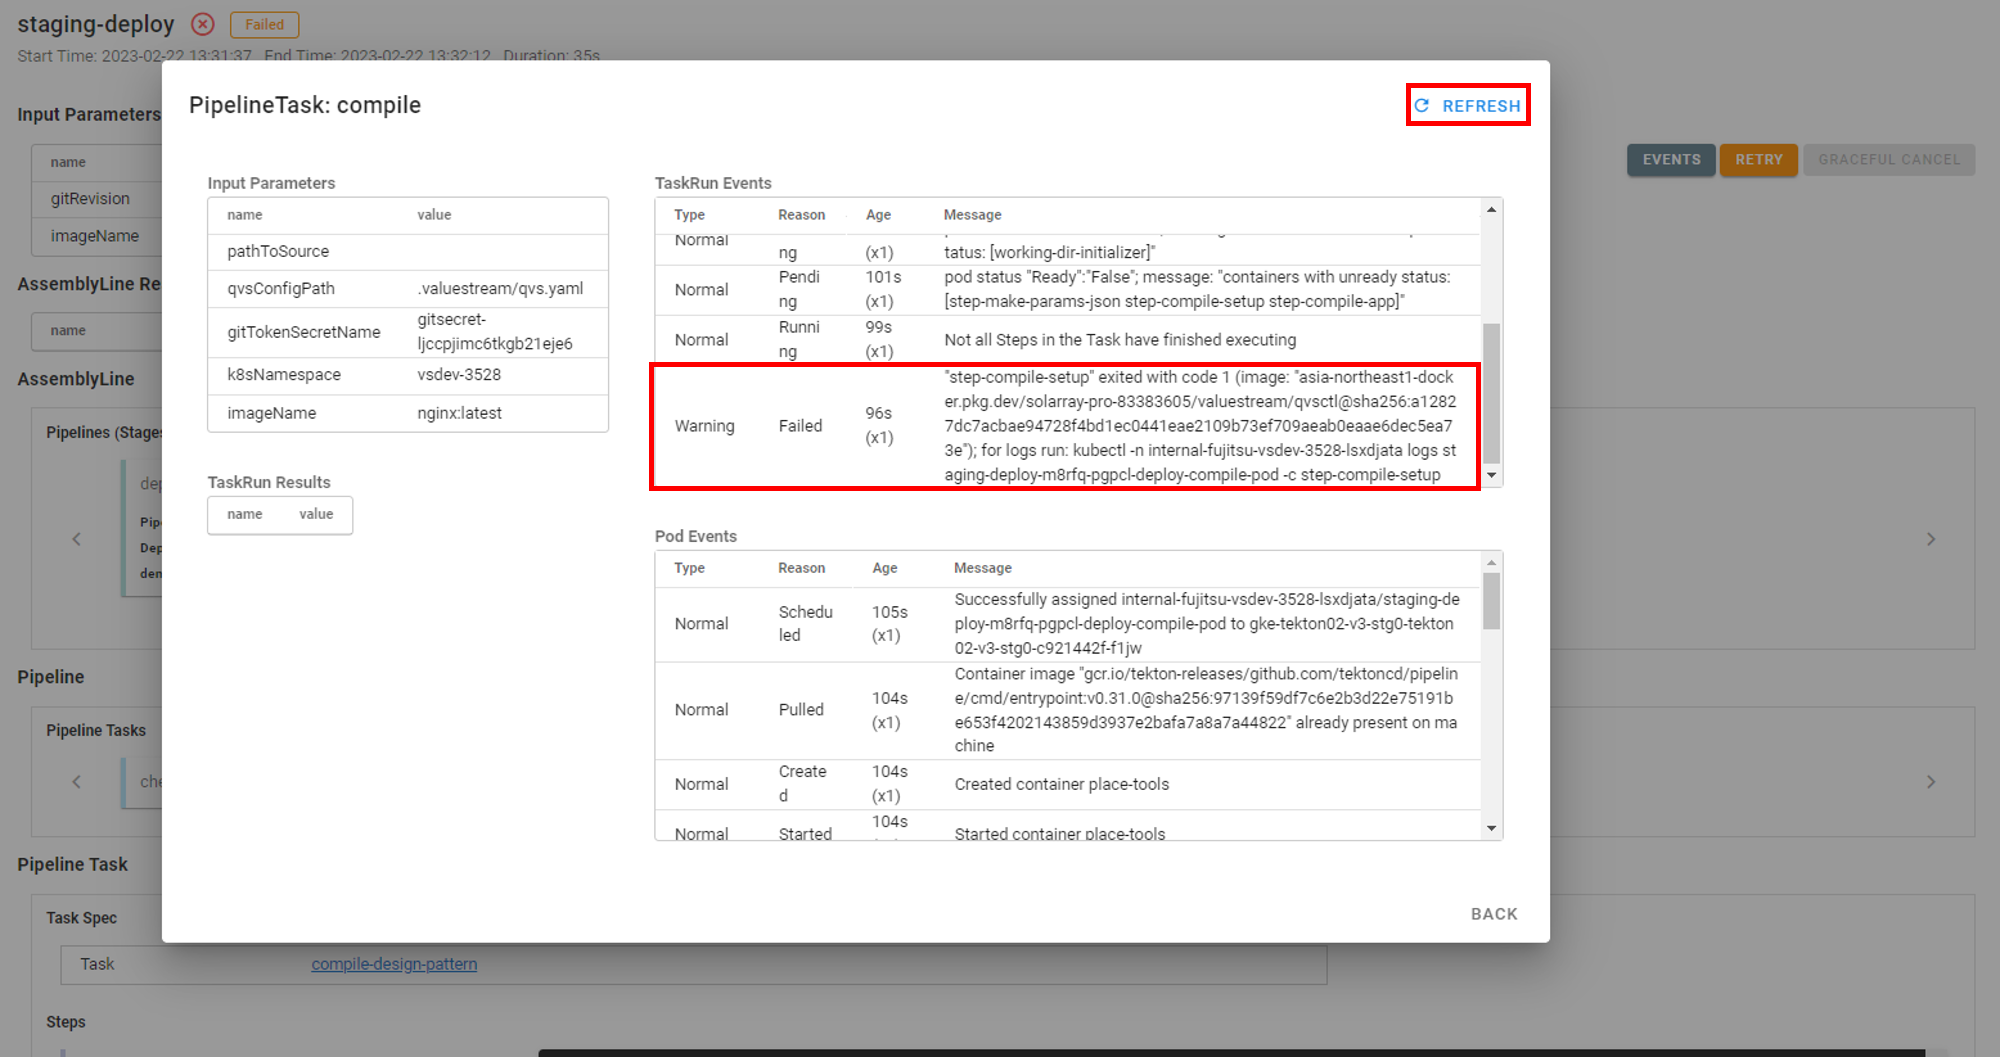Advance the Pipeline Tasks carousel with right chevron
The image size is (2000, 1057).
point(1930,782)
